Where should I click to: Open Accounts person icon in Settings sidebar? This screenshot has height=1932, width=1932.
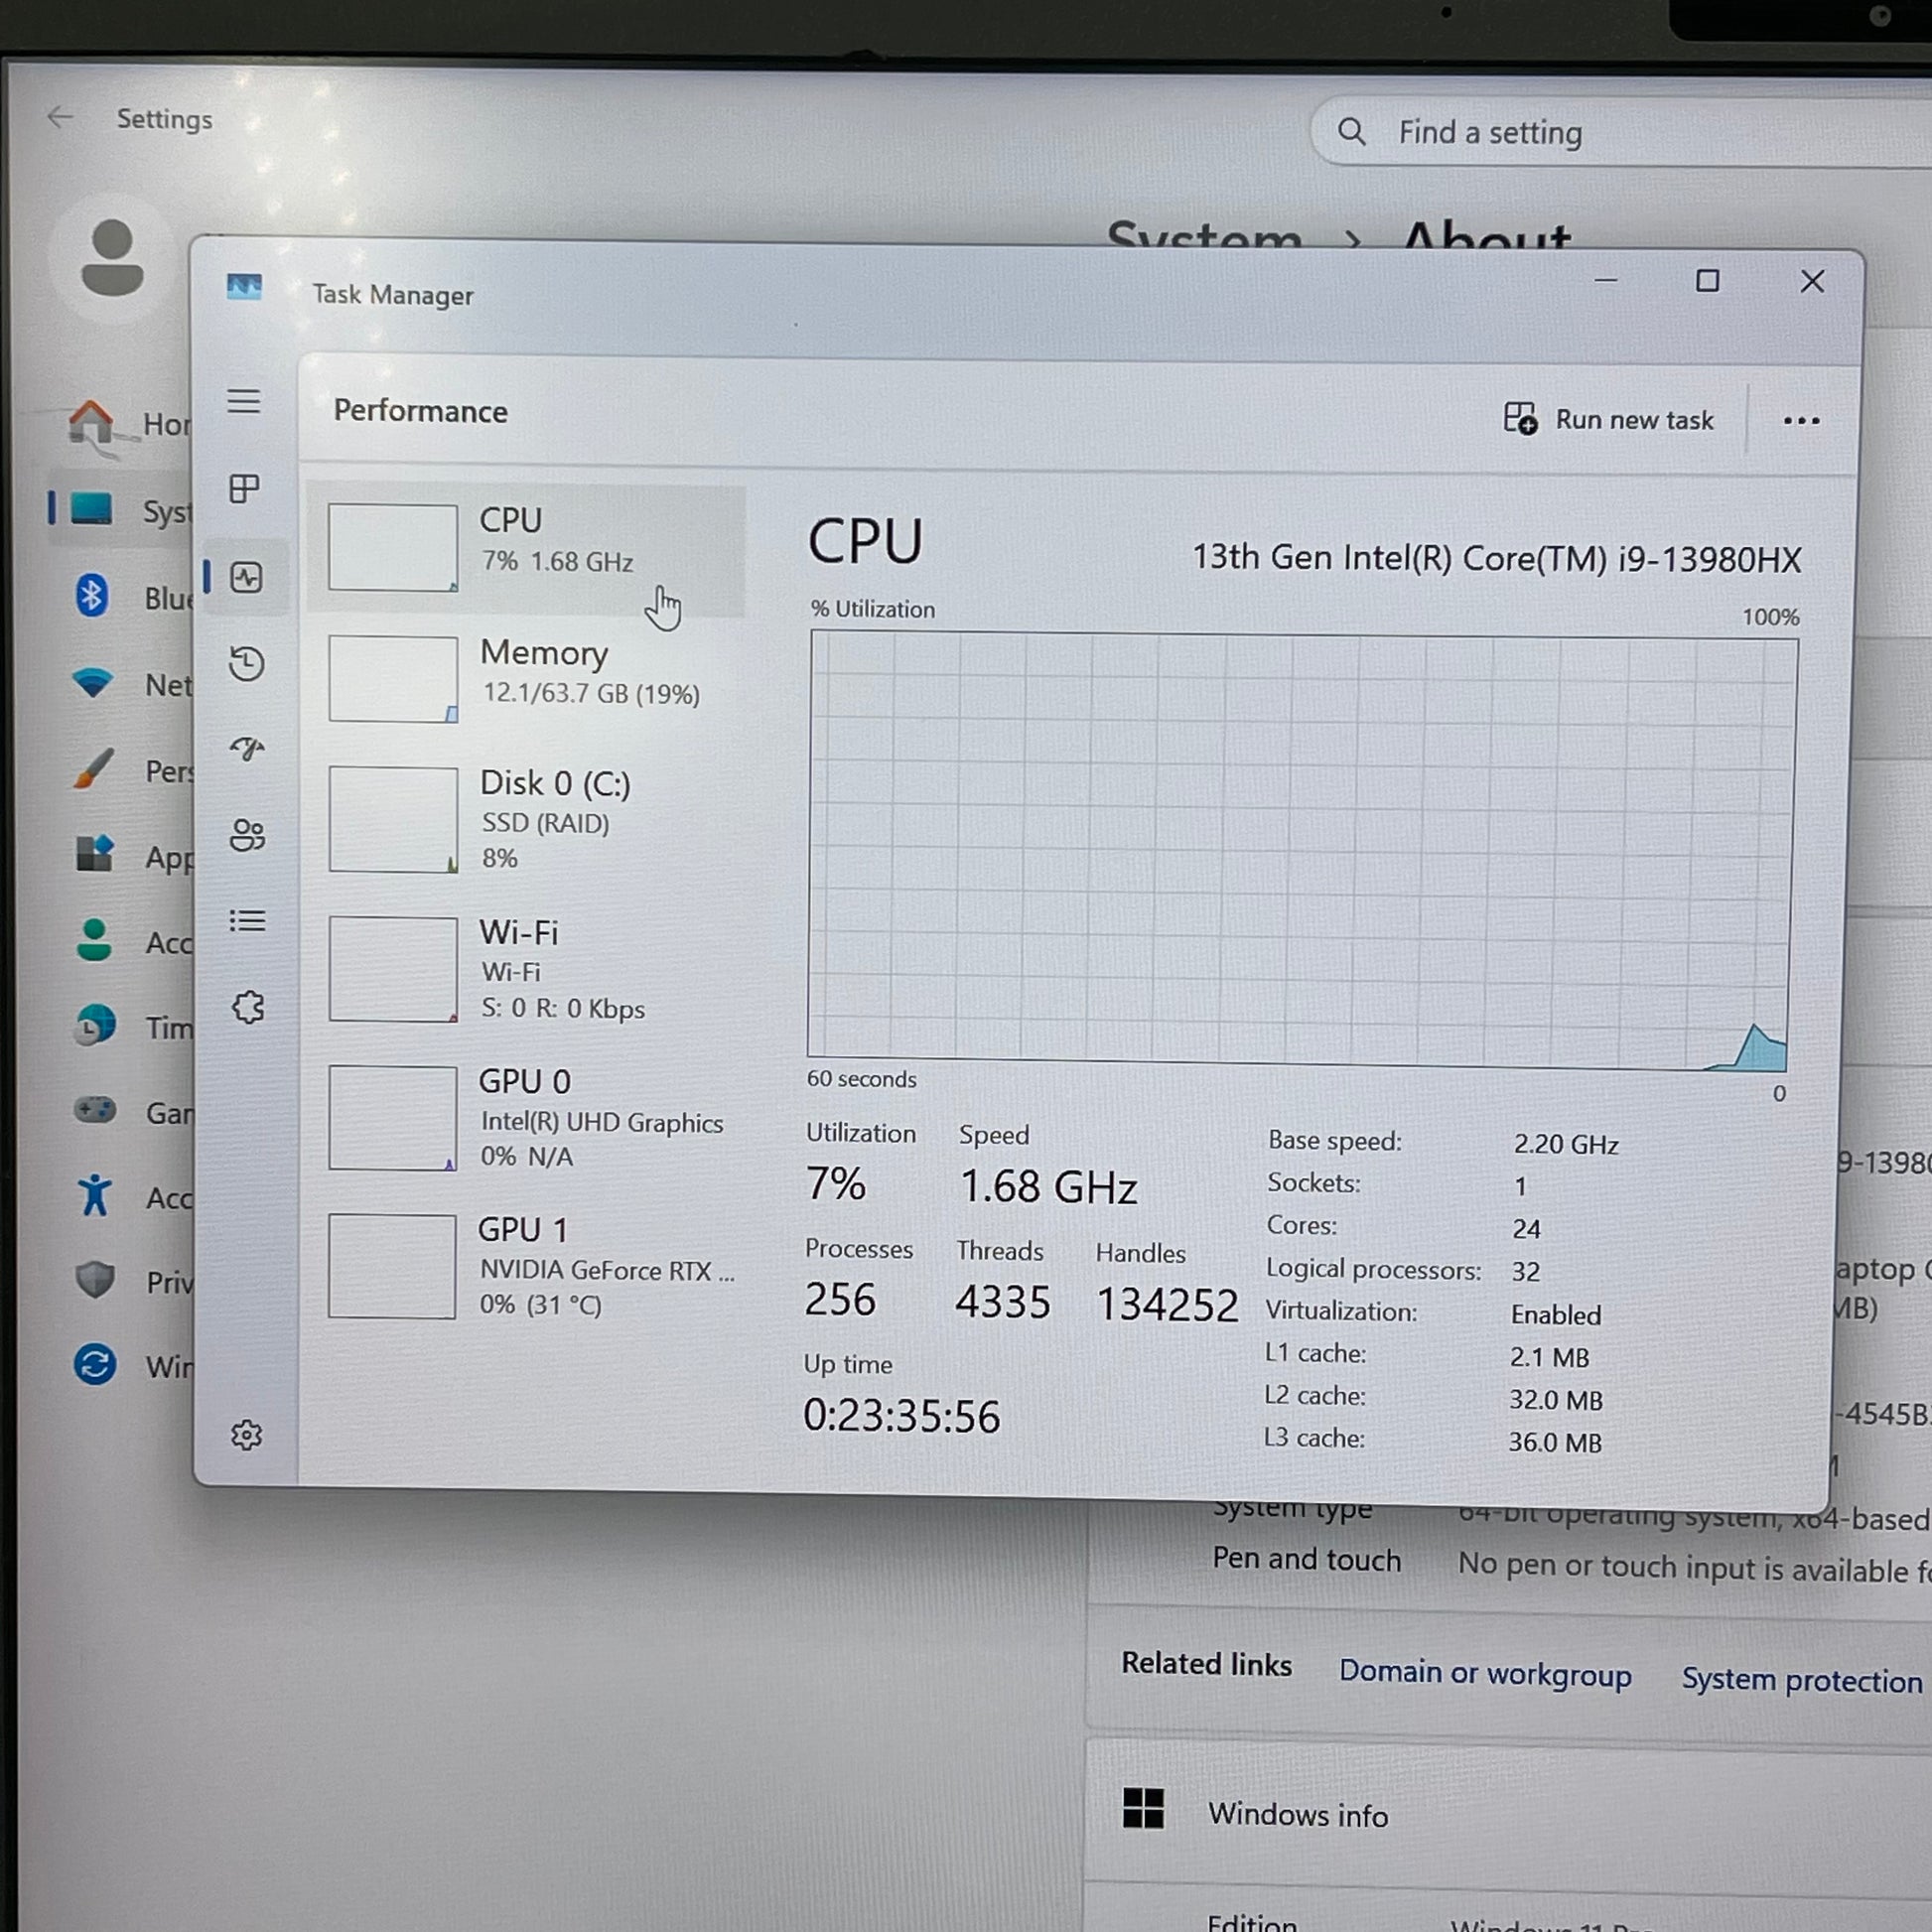(x=95, y=940)
